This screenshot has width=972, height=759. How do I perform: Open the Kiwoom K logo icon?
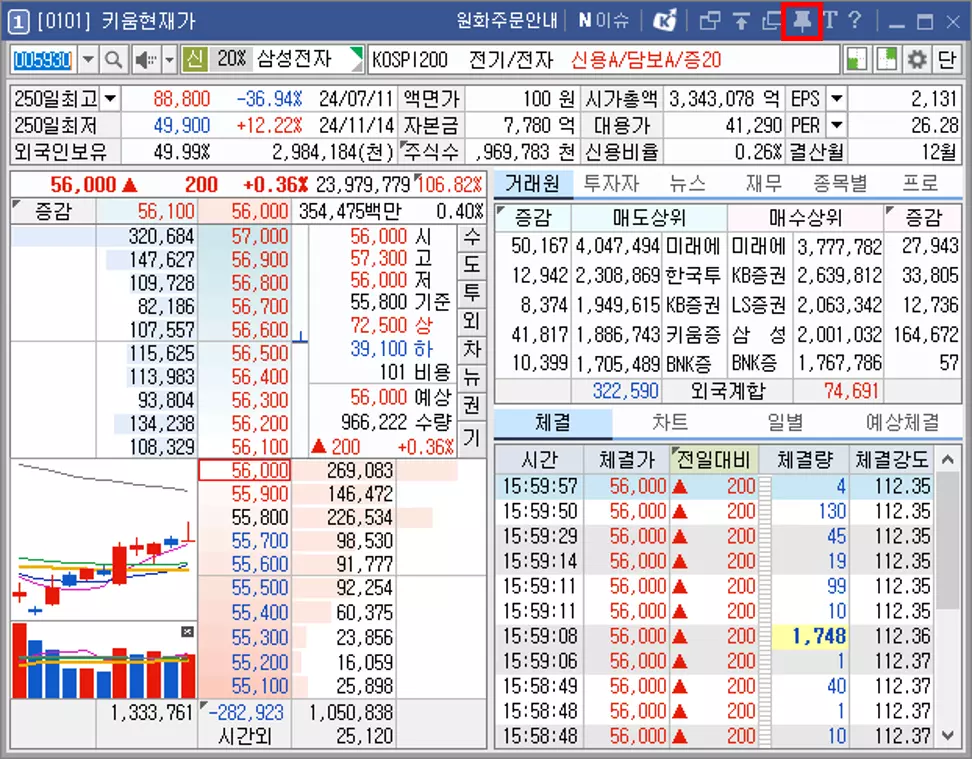click(x=665, y=21)
